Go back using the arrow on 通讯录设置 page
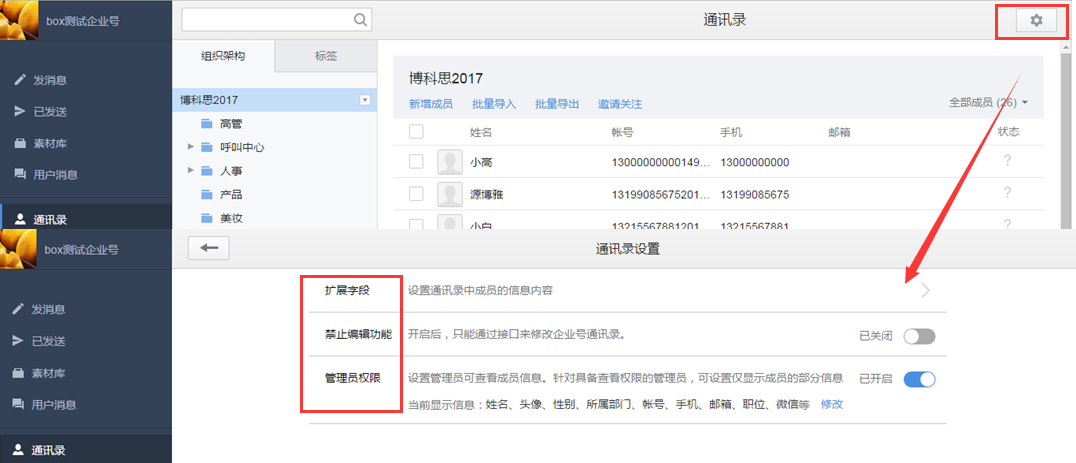Image resolution: width=1076 pixels, height=463 pixels. [x=209, y=248]
